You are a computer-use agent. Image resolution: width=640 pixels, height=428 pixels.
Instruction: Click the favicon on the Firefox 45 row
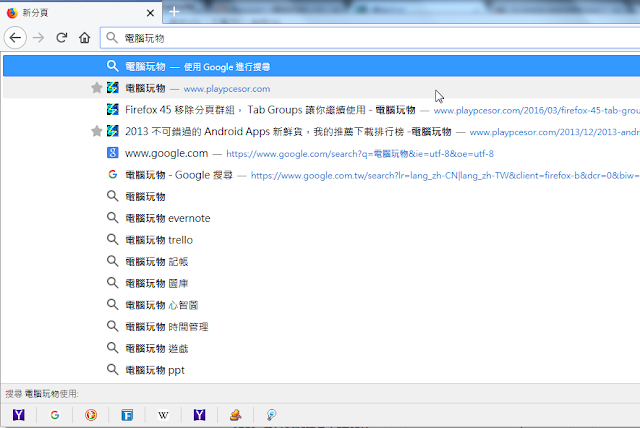(x=112, y=109)
